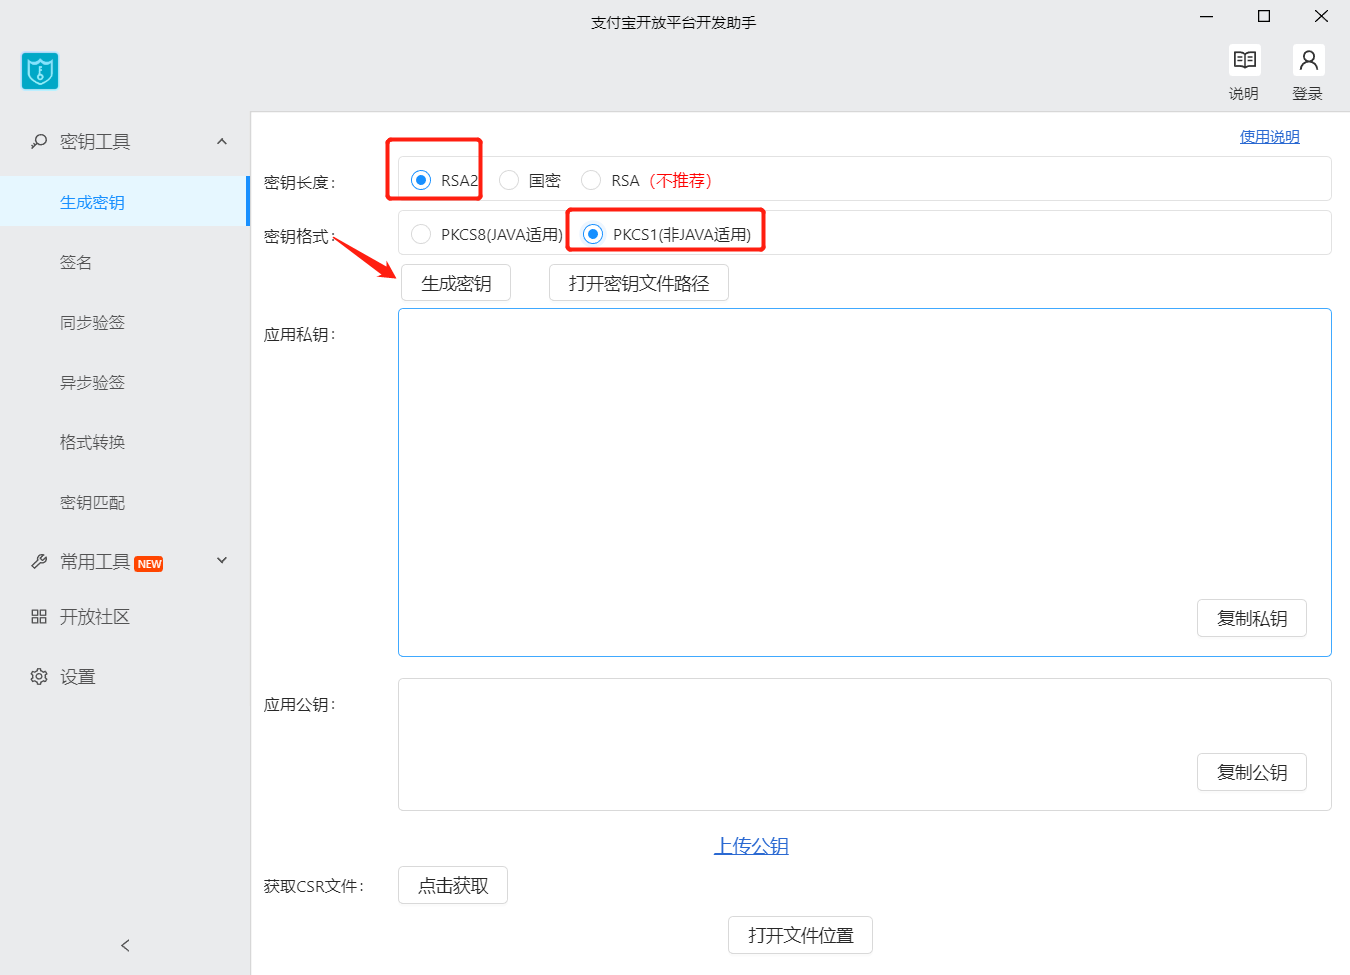Close the window

[1321, 16]
